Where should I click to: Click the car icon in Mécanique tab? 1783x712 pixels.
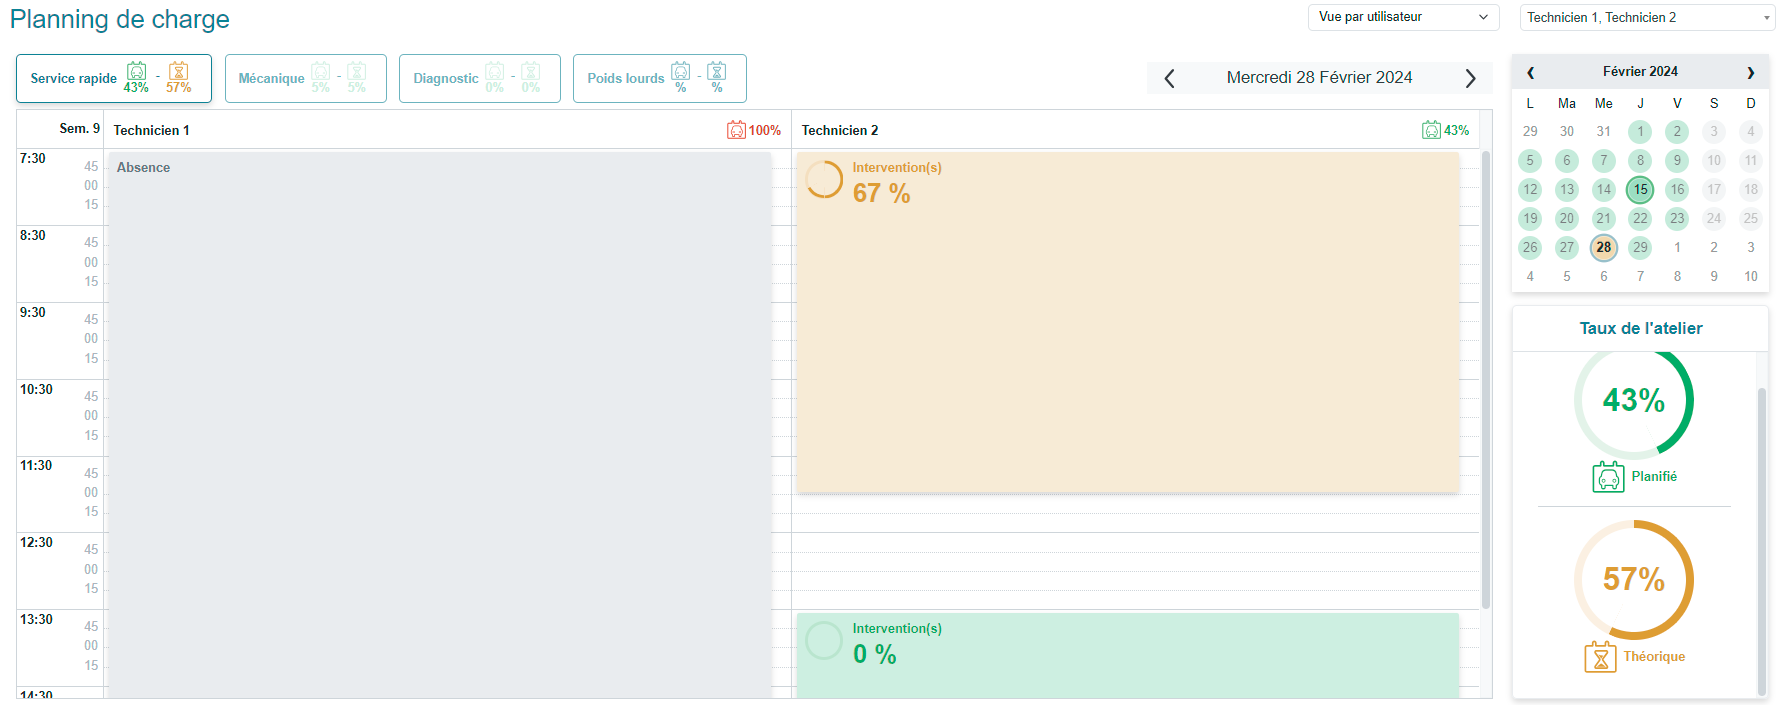[321, 71]
